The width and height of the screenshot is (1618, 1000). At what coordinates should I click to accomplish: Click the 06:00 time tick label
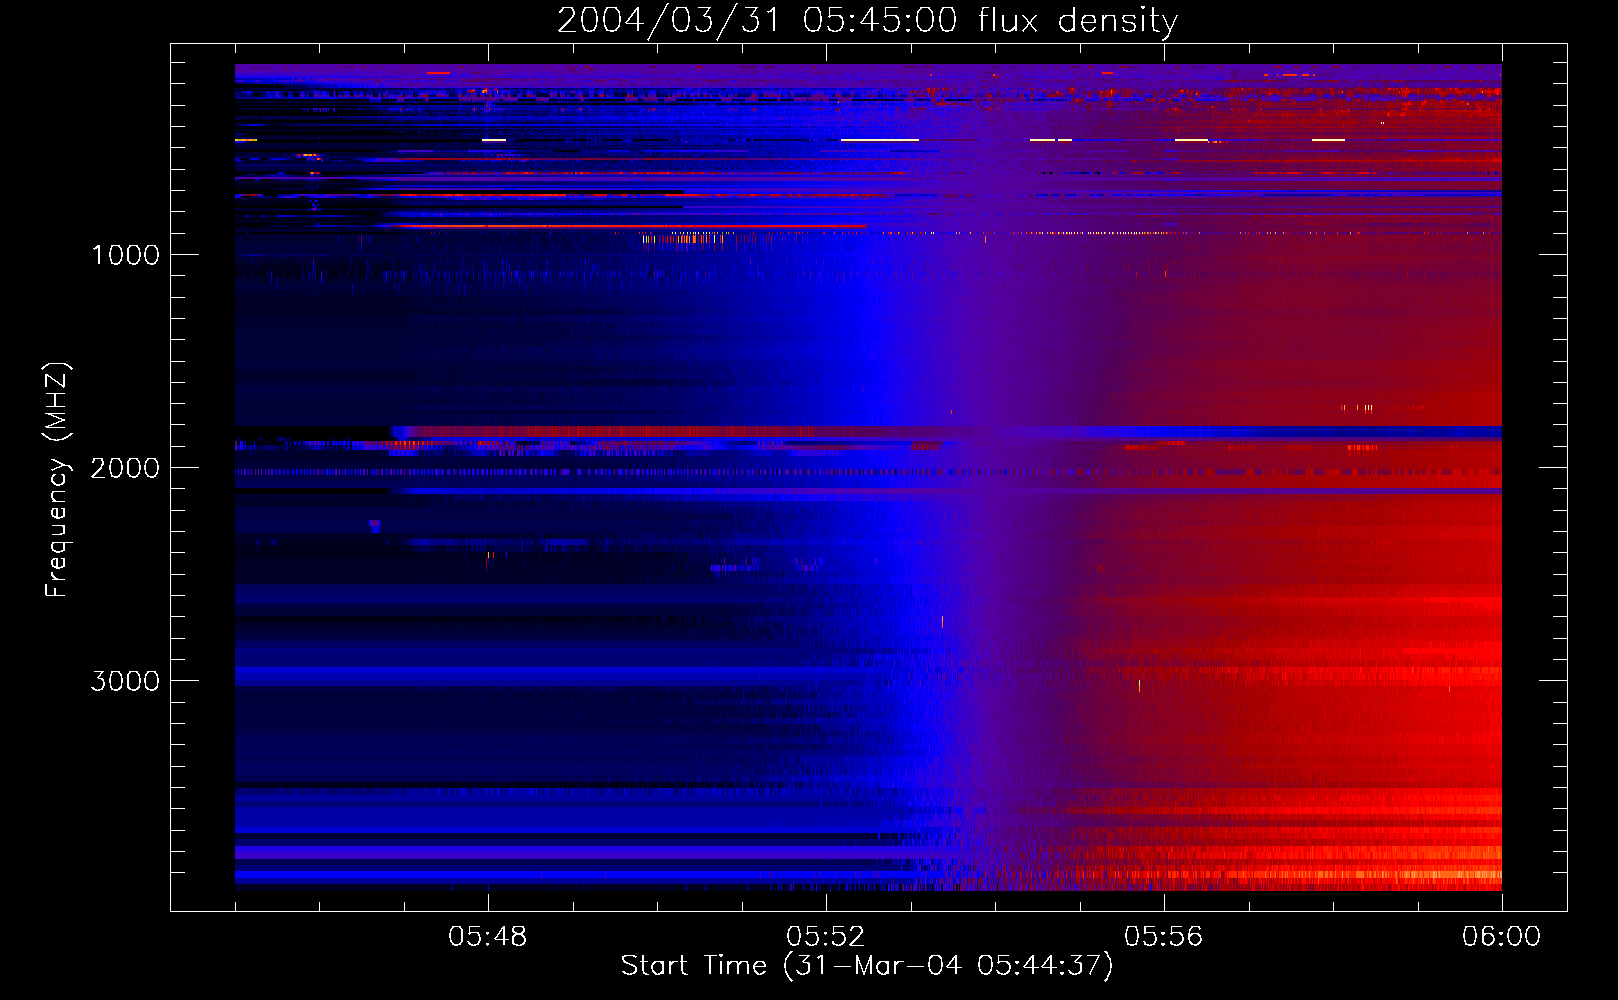click(x=1501, y=937)
